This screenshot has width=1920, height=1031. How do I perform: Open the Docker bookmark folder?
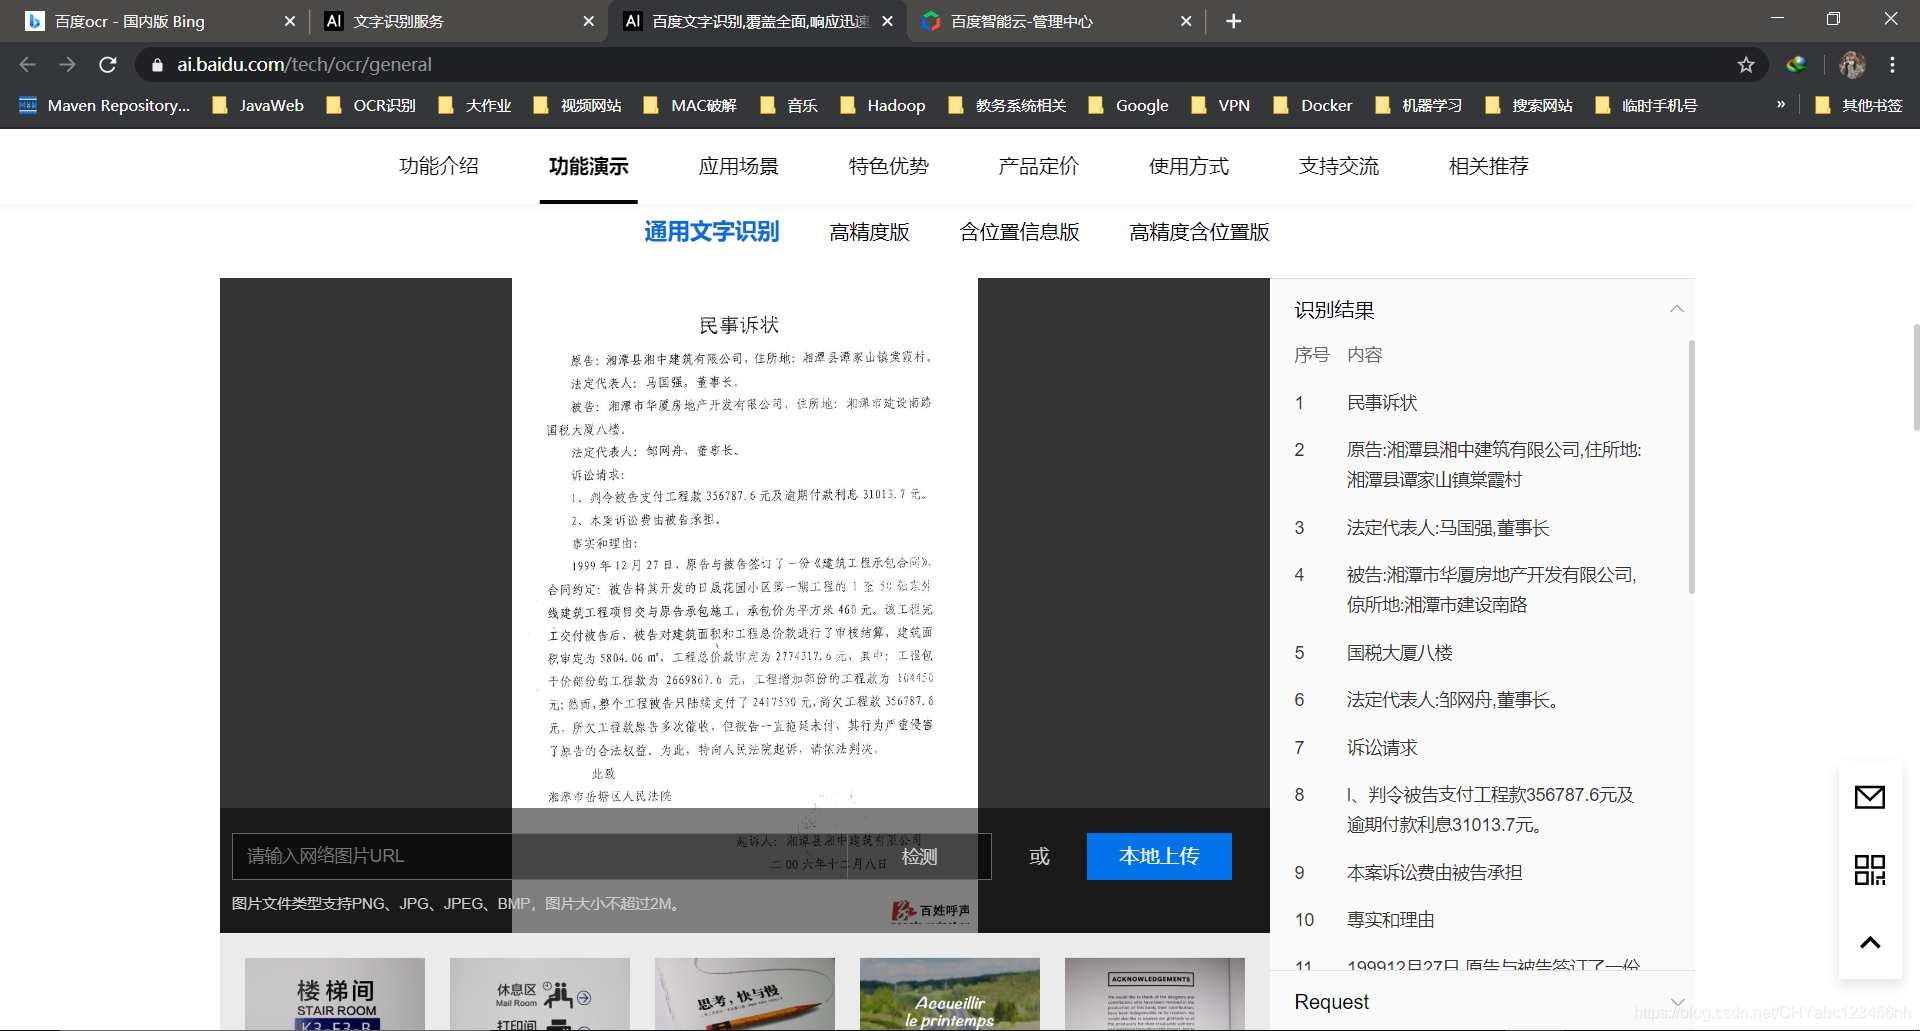pos(1312,105)
